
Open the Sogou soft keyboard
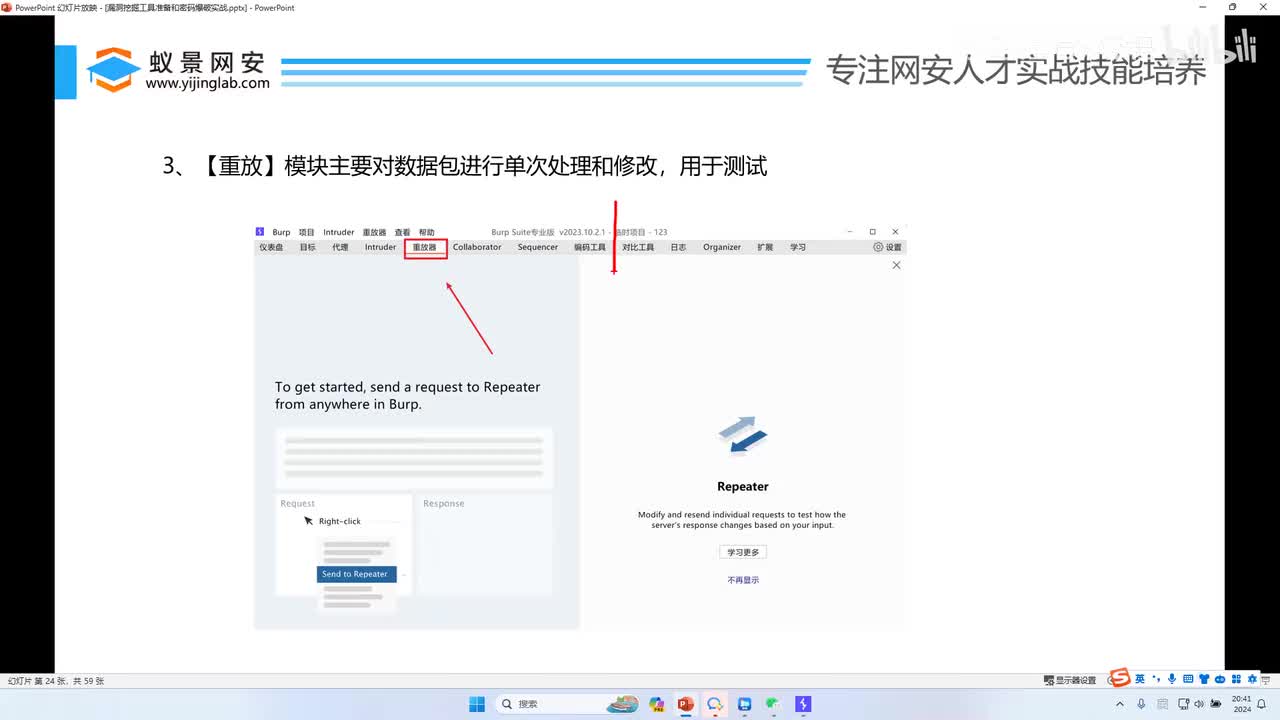1187,679
